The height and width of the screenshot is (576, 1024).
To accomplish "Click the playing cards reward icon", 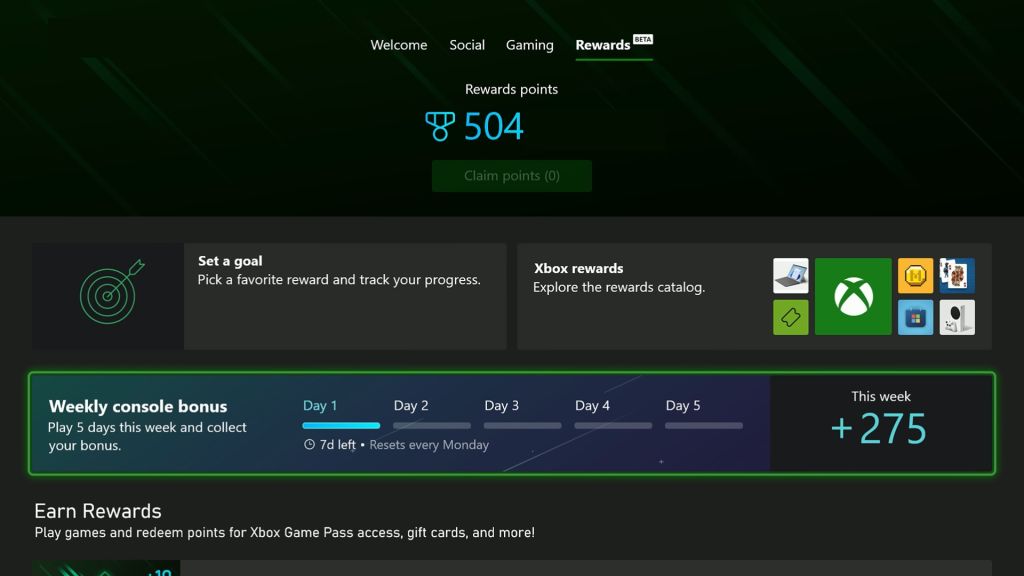I will coord(957,276).
